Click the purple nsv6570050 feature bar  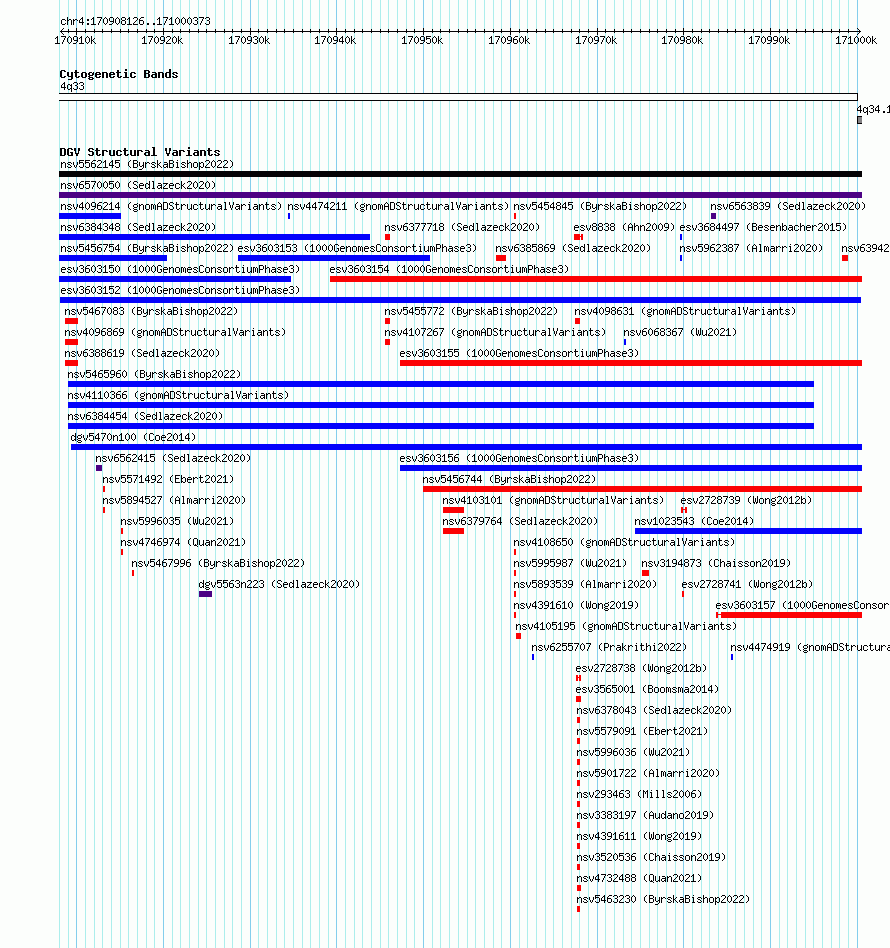coord(460,195)
